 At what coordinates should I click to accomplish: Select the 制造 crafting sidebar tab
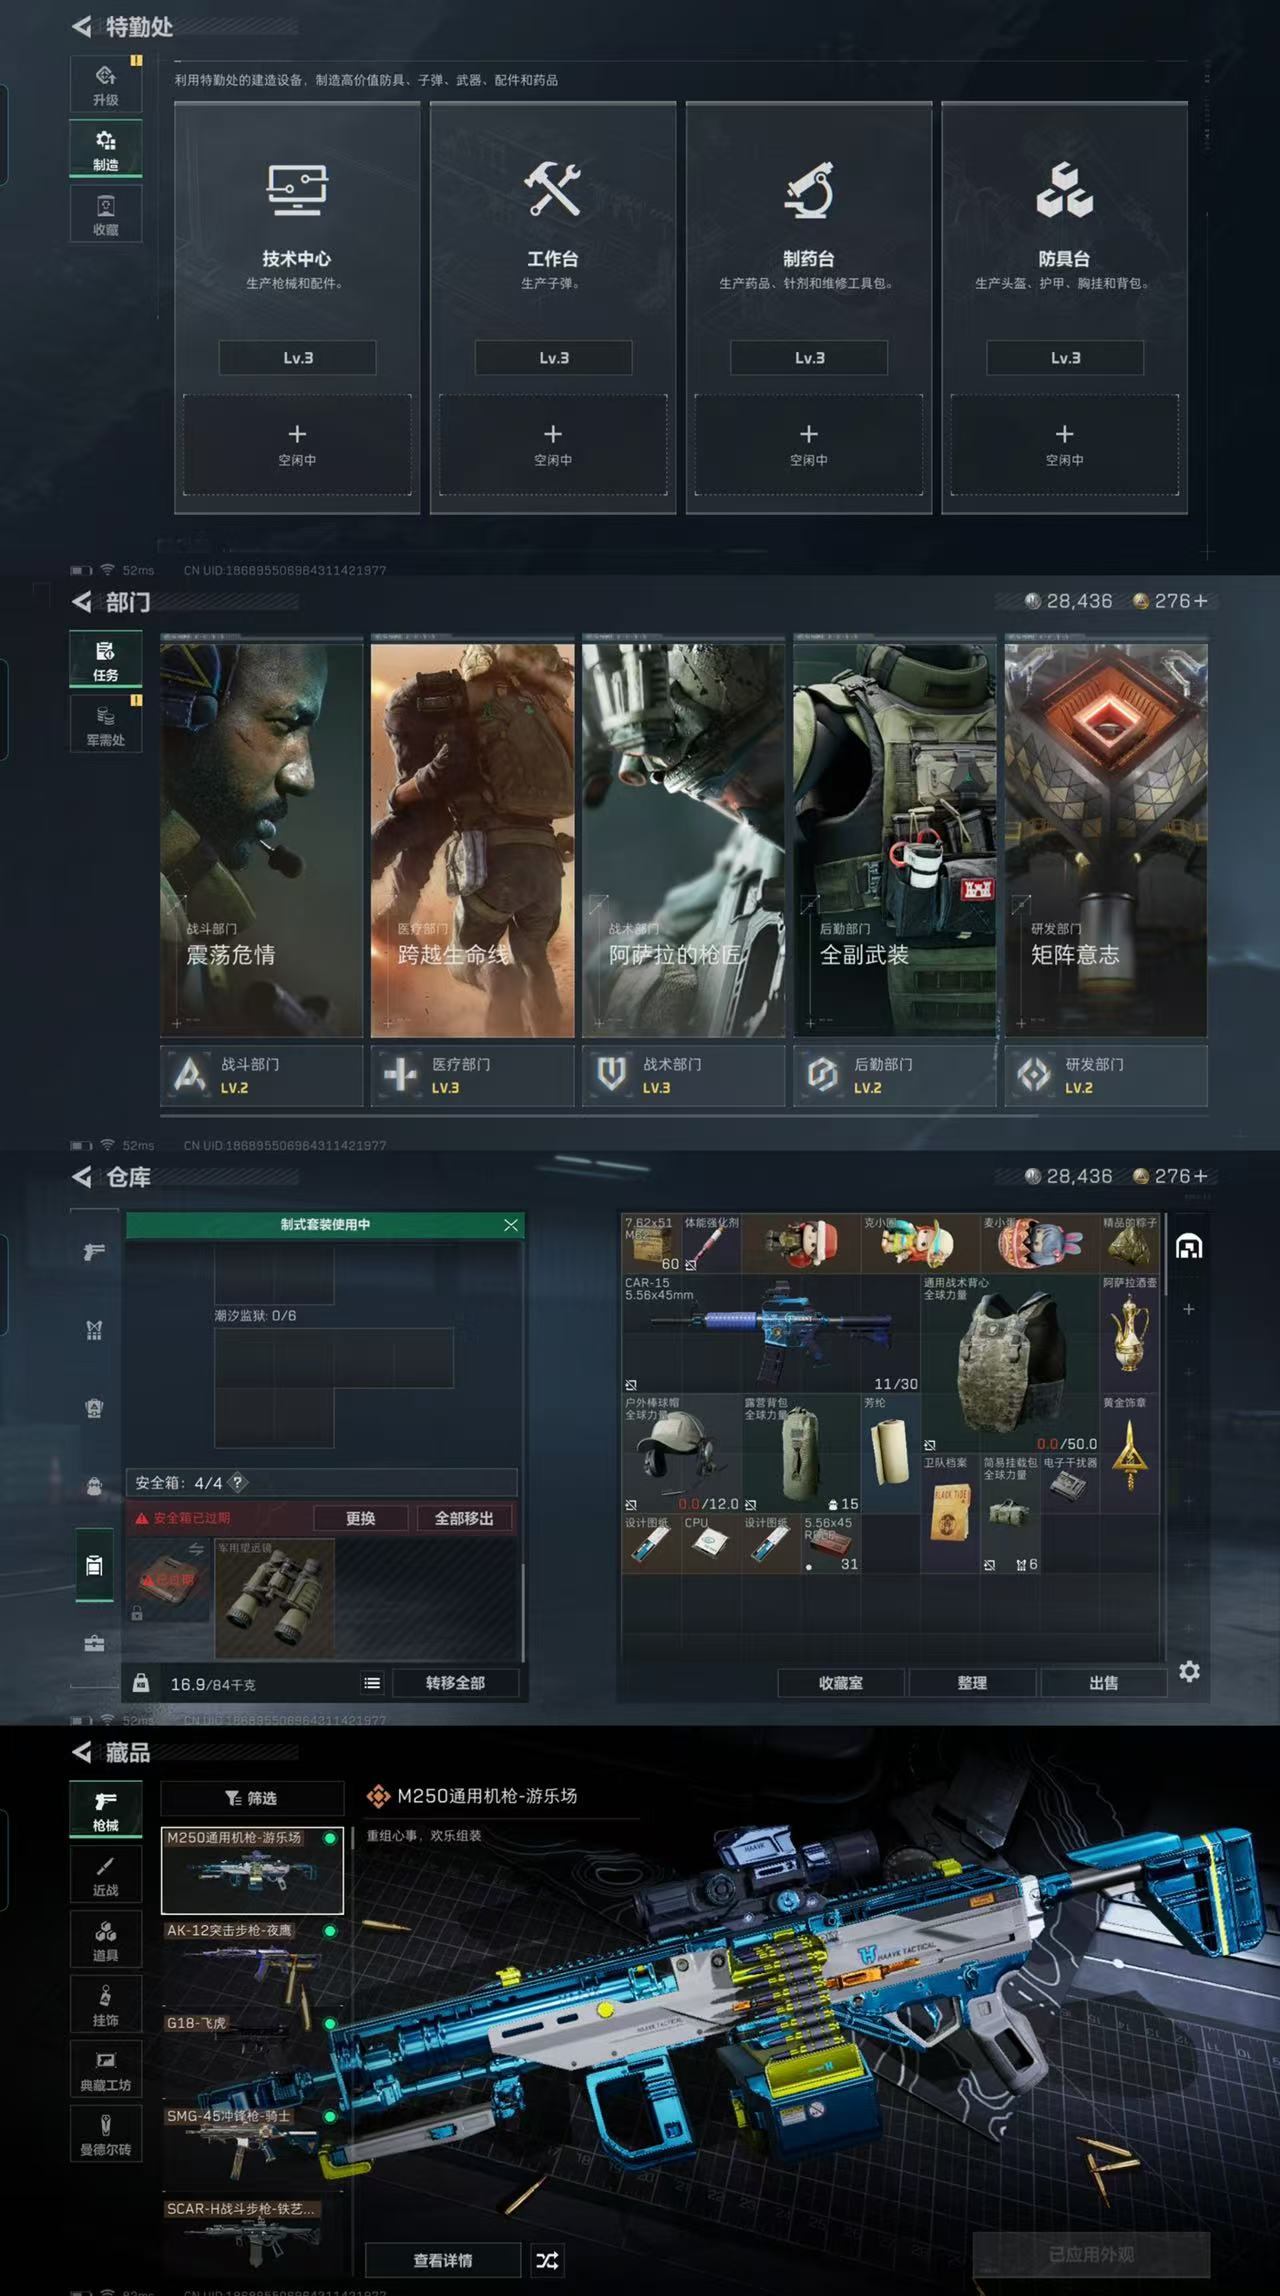pyautogui.click(x=106, y=149)
